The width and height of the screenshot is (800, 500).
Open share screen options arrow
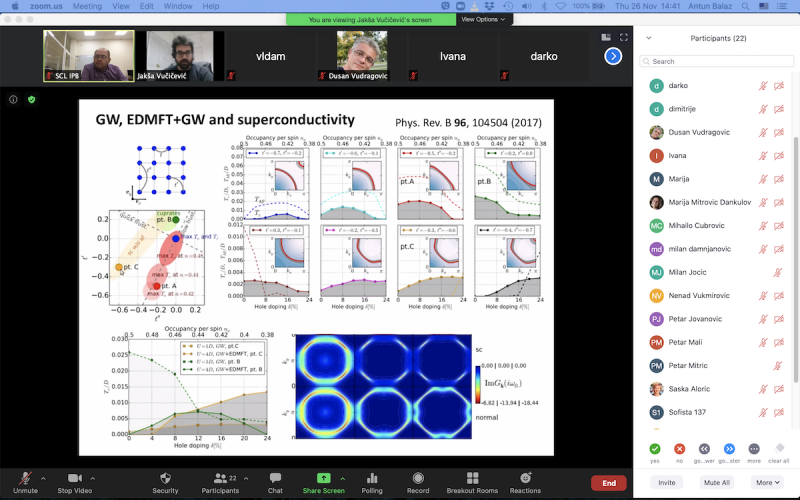[x=343, y=479]
